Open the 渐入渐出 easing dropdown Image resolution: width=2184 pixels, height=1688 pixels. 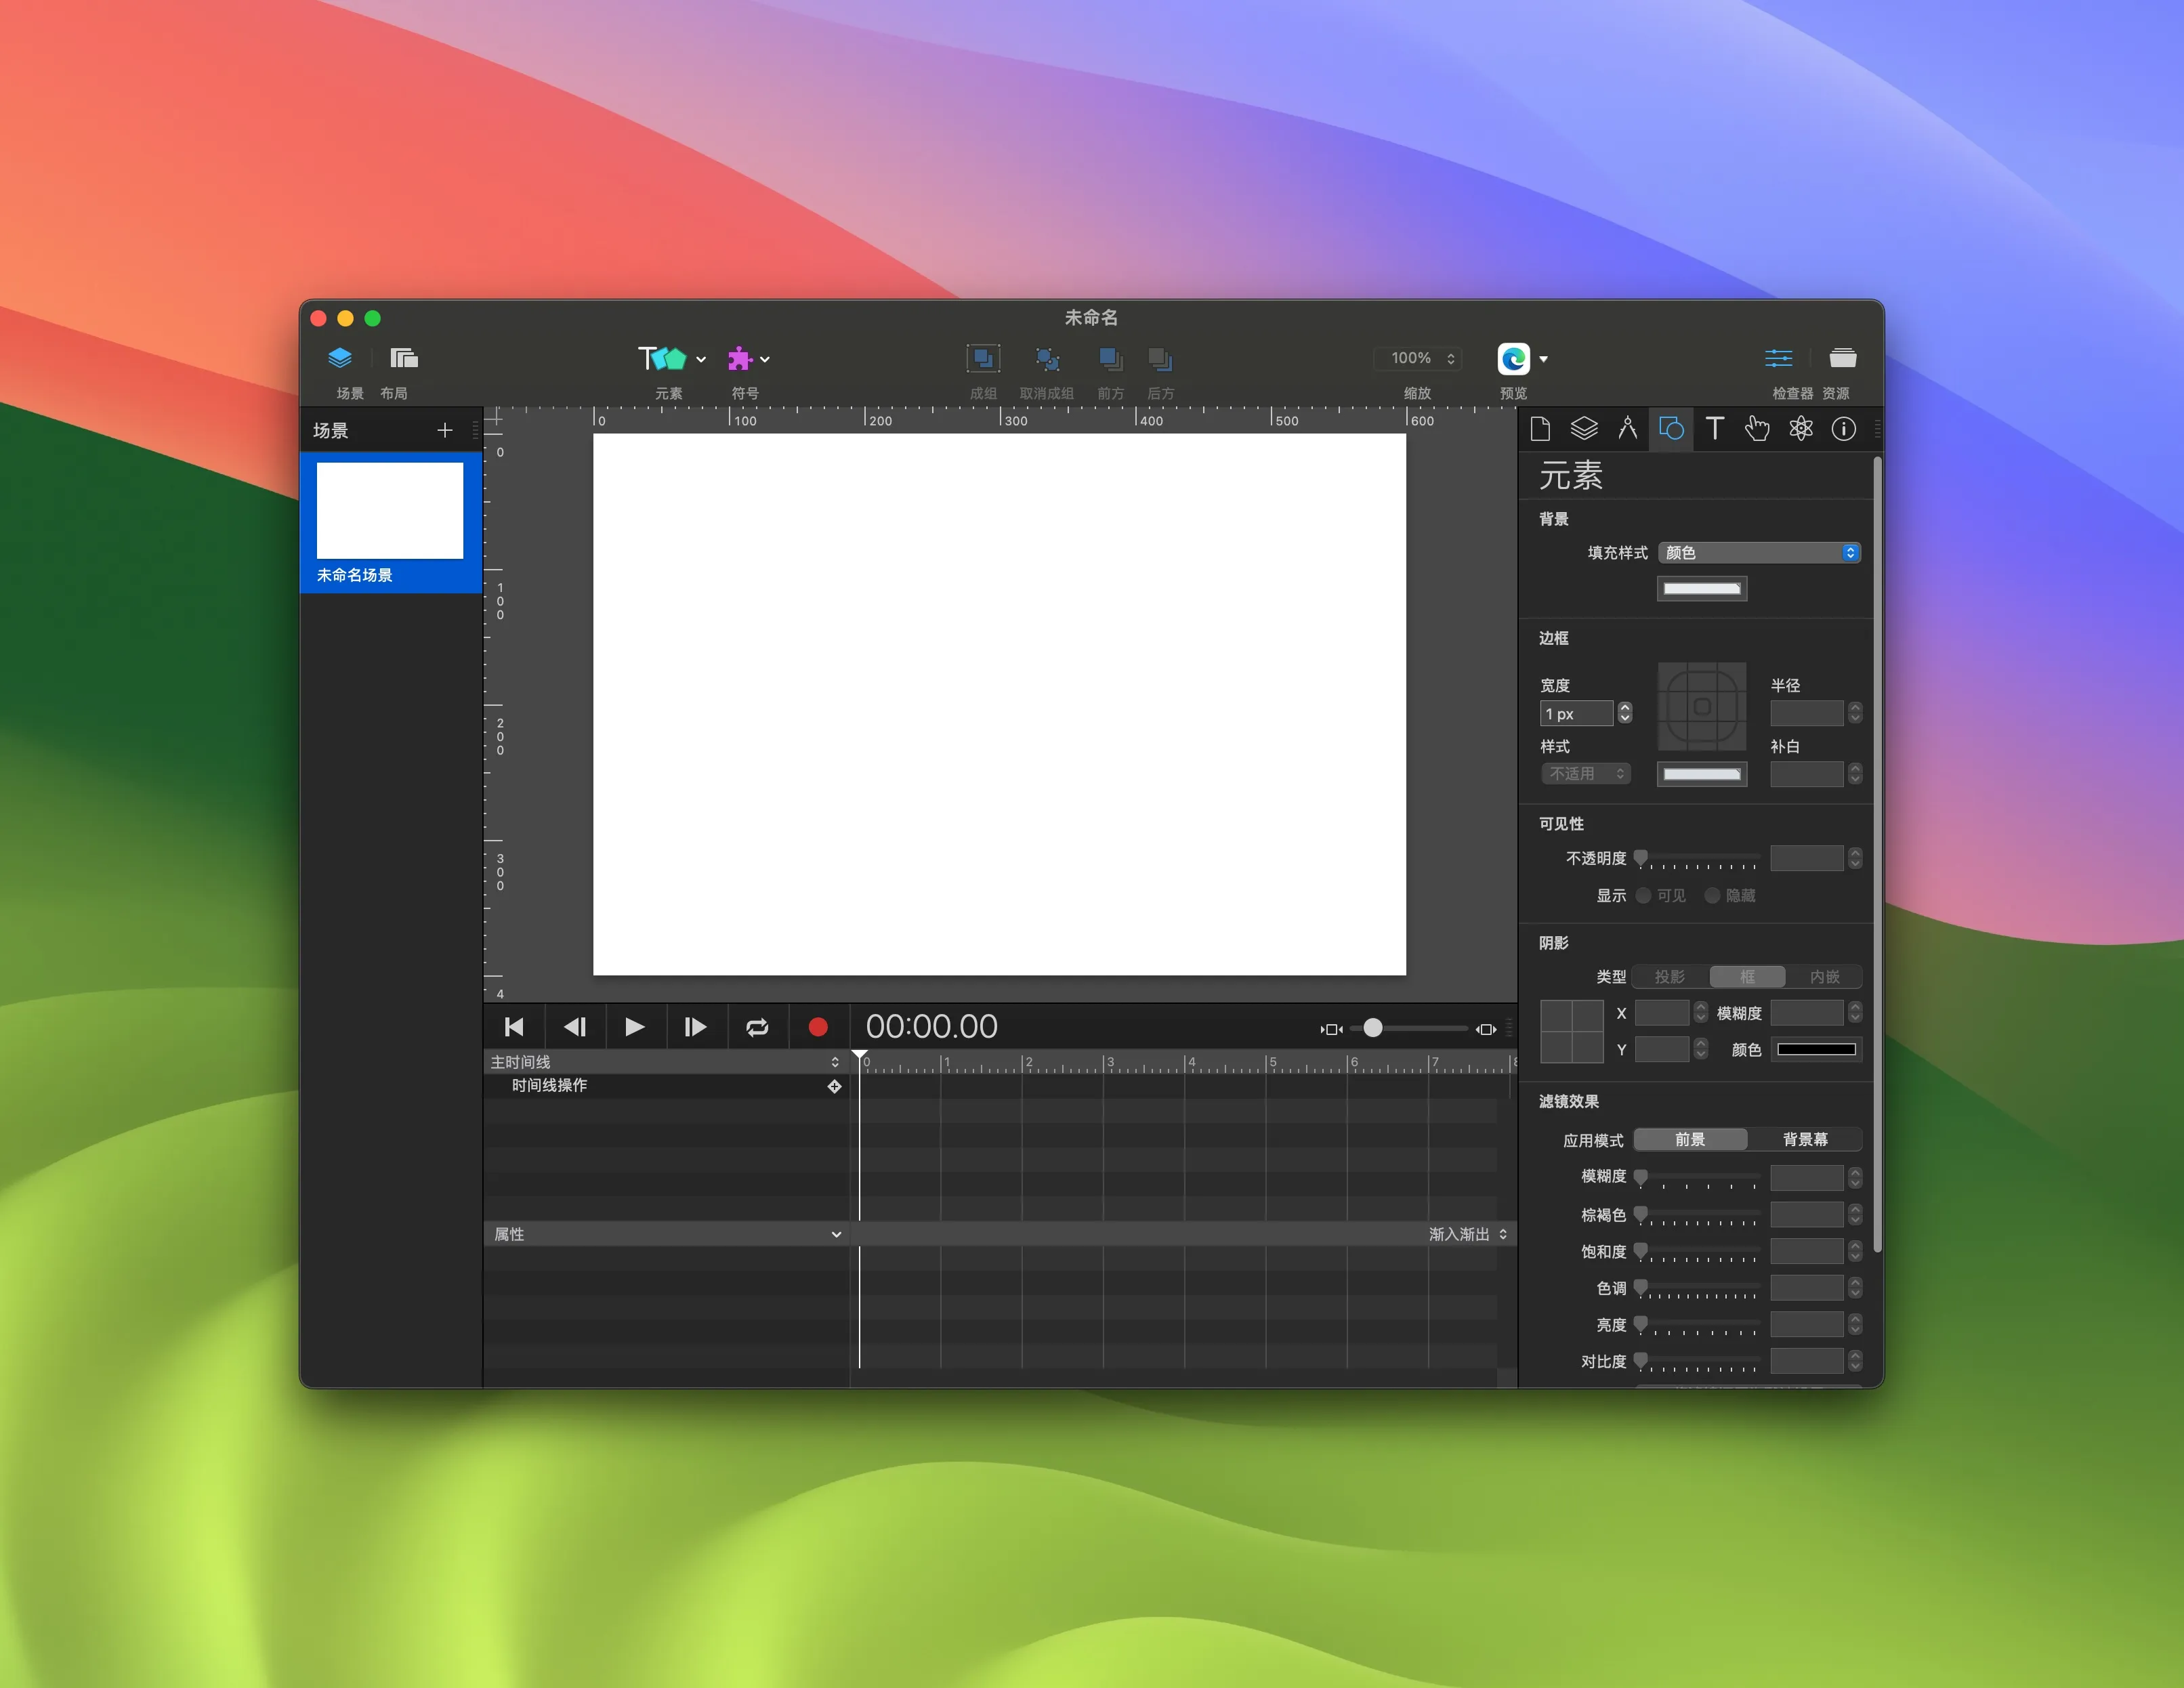(x=1468, y=1233)
